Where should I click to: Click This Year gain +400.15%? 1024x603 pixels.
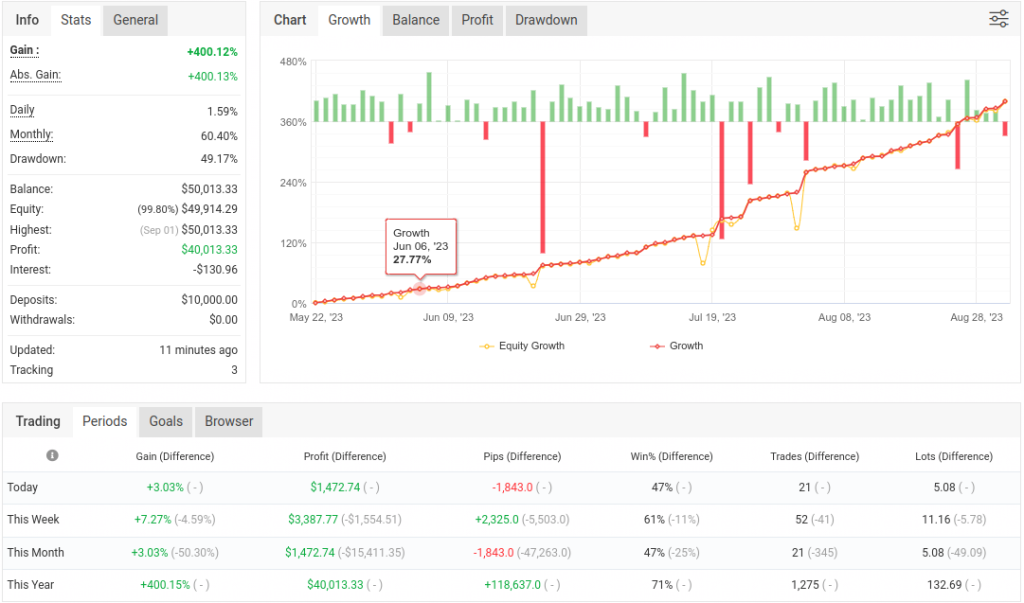[x=165, y=585]
